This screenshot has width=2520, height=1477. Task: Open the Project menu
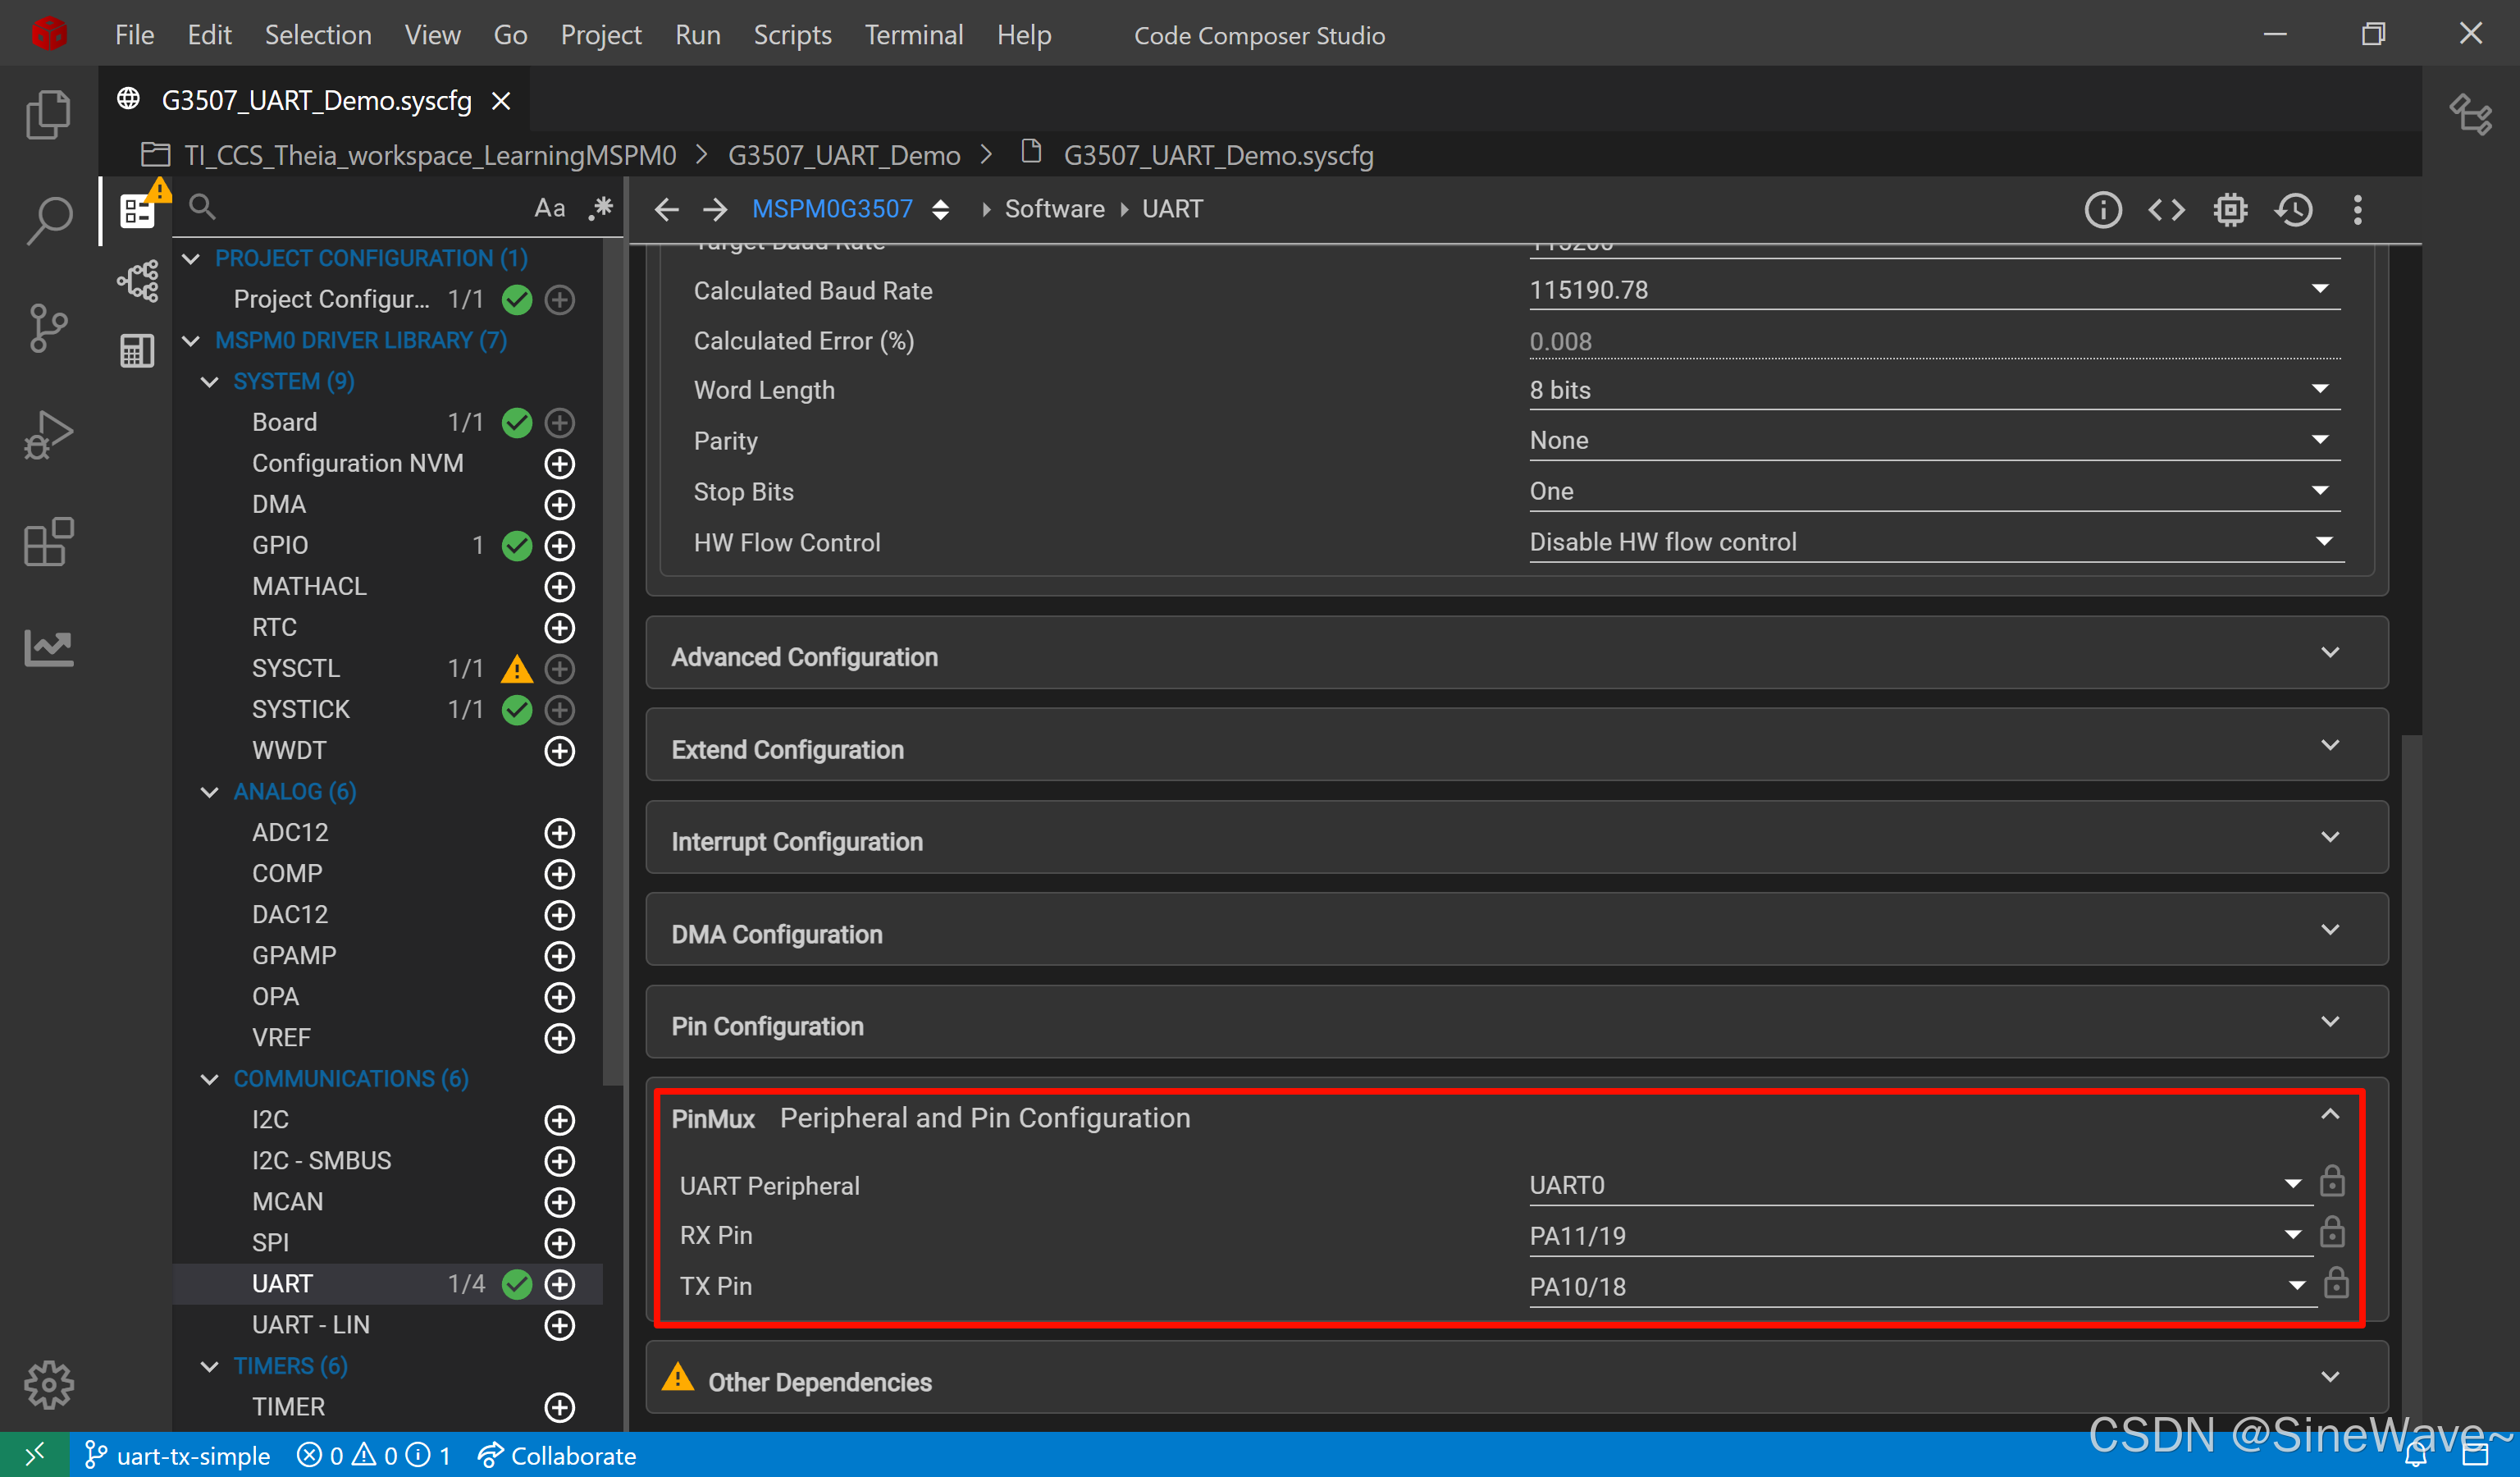(600, 35)
